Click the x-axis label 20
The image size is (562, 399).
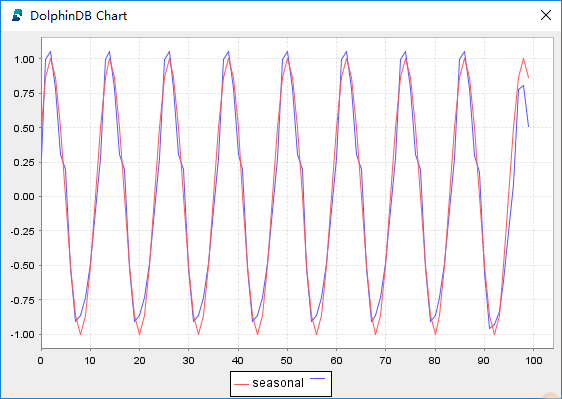(x=139, y=360)
